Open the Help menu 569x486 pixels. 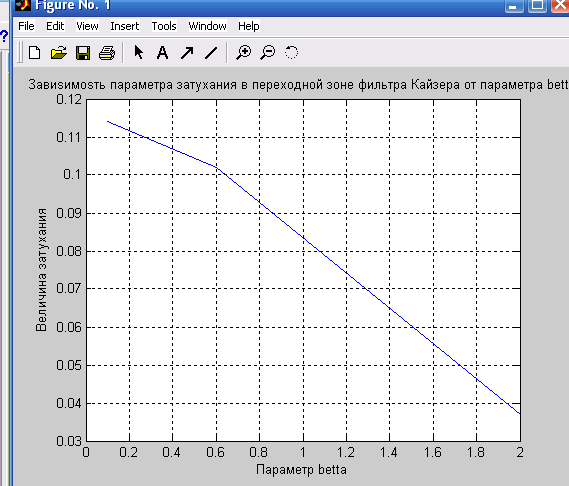pos(249,26)
